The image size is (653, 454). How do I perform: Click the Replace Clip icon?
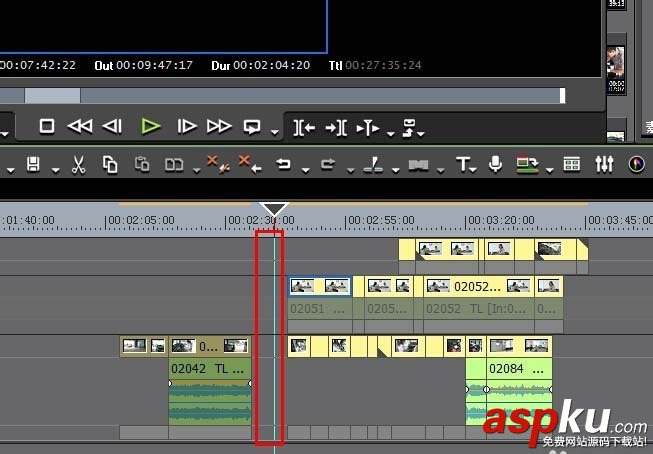coord(174,165)
